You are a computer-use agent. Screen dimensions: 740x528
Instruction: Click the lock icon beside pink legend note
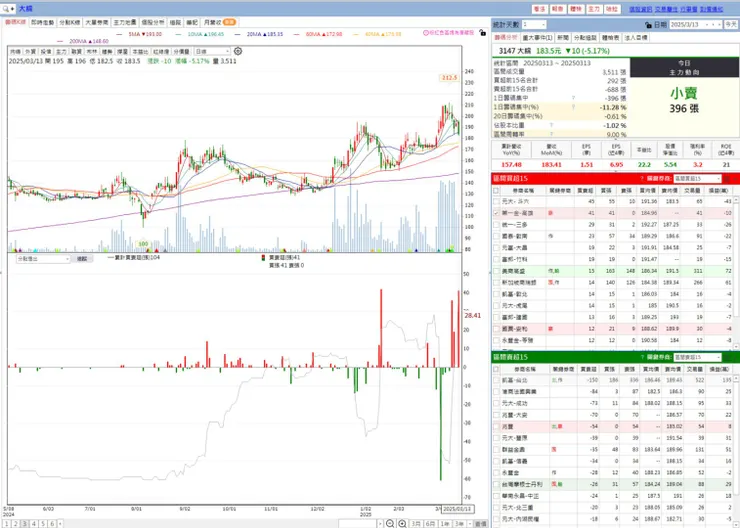(x=482, y=33)
